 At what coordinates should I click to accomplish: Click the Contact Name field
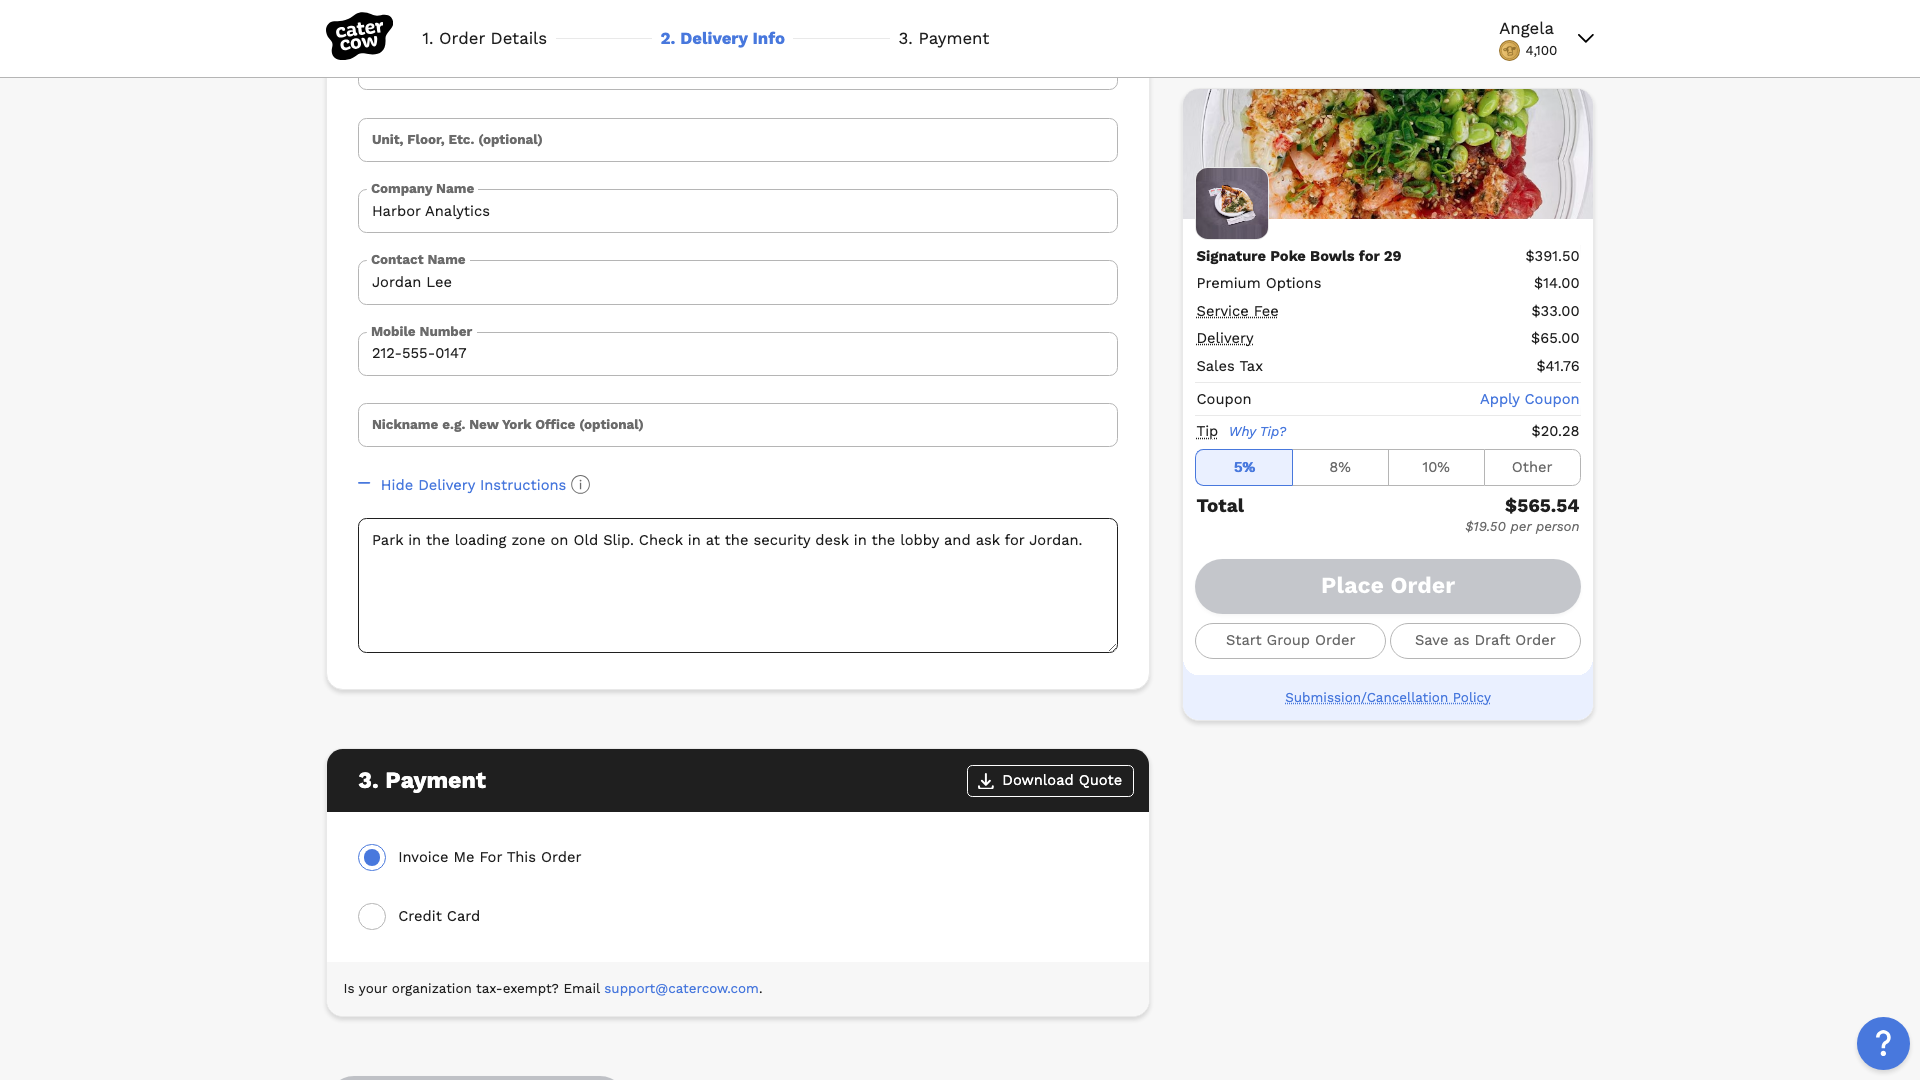pyautogui.click(x=737, y=282)
